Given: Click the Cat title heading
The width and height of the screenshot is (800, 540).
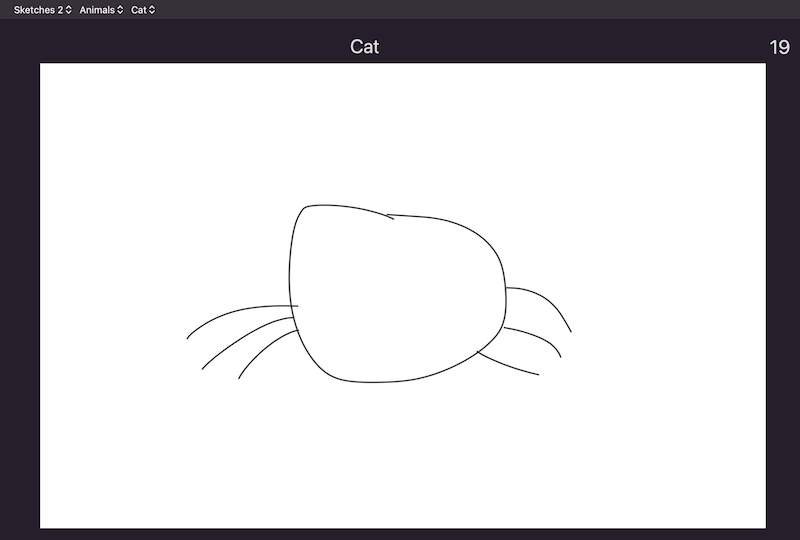Looking at the screenshot, I should (364, 47).
